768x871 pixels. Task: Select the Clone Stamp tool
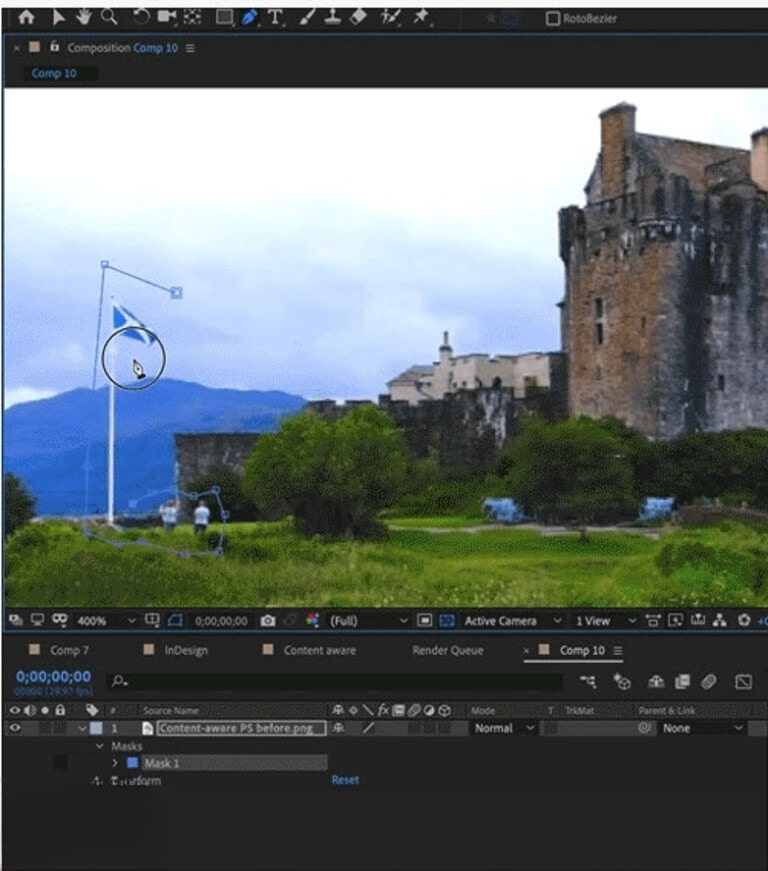coord(333,17)
